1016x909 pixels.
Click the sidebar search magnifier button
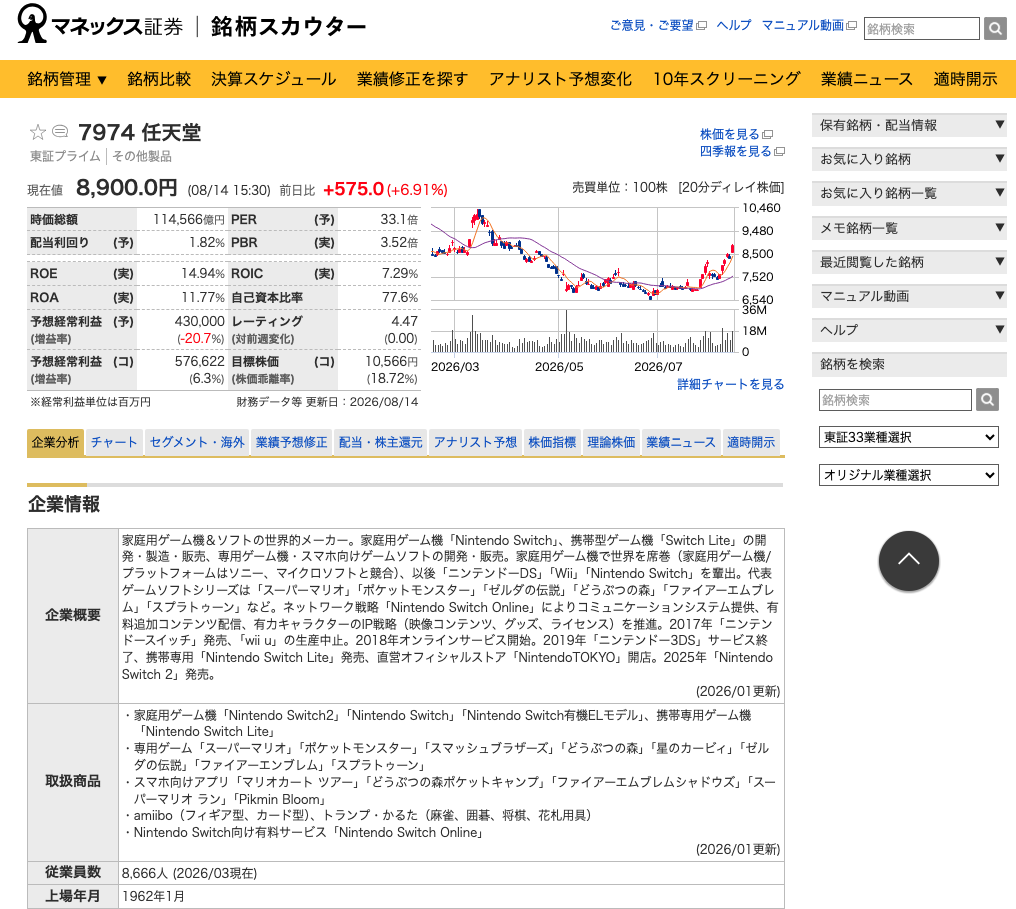[987, 400]
